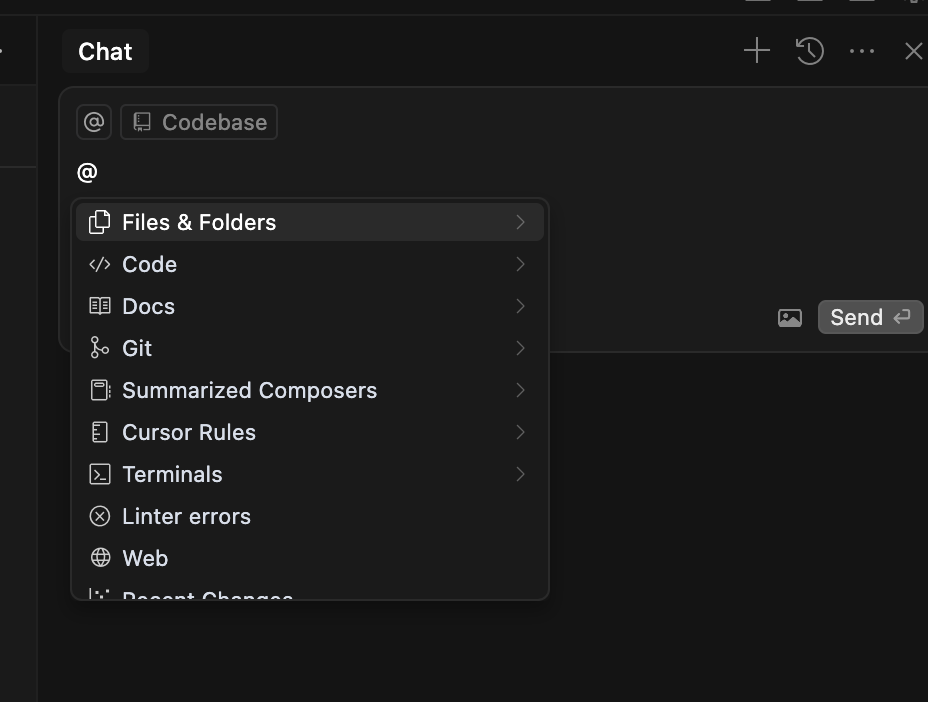Viewport: 928px width, 702px height.
Task: Expand the Cursor Rules chevron
Action: click(x=520, y=432)
